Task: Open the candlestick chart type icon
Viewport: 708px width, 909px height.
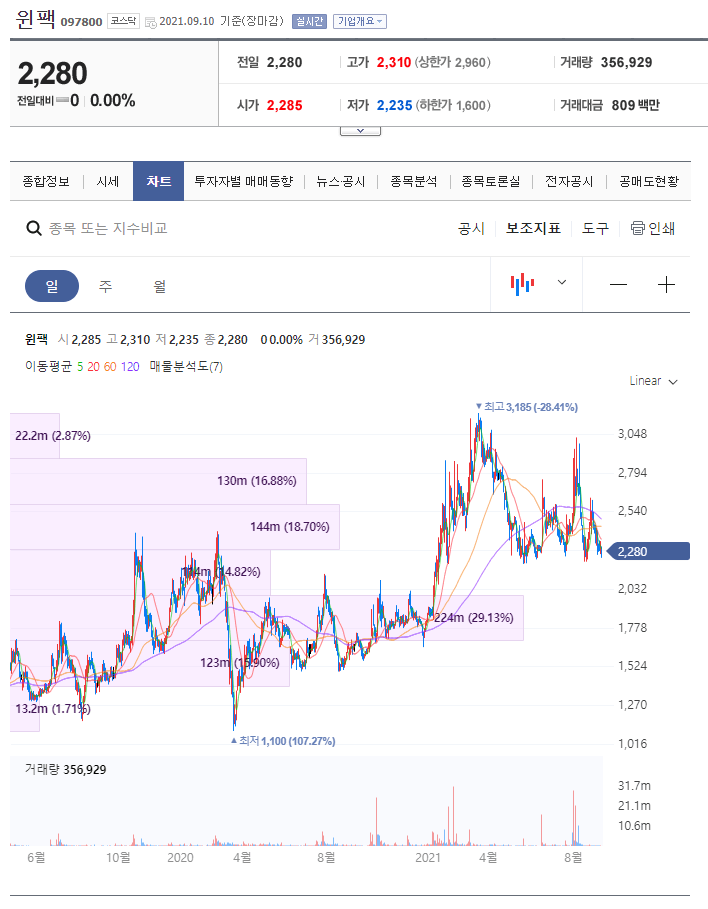Action: [522, 284]
